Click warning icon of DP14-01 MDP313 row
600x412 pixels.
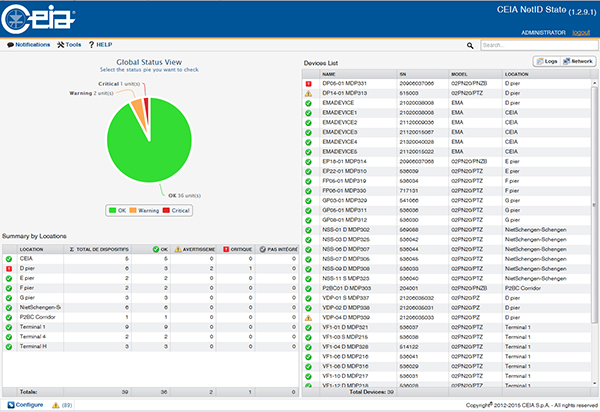pyautogui.click(x=308, y=93)
